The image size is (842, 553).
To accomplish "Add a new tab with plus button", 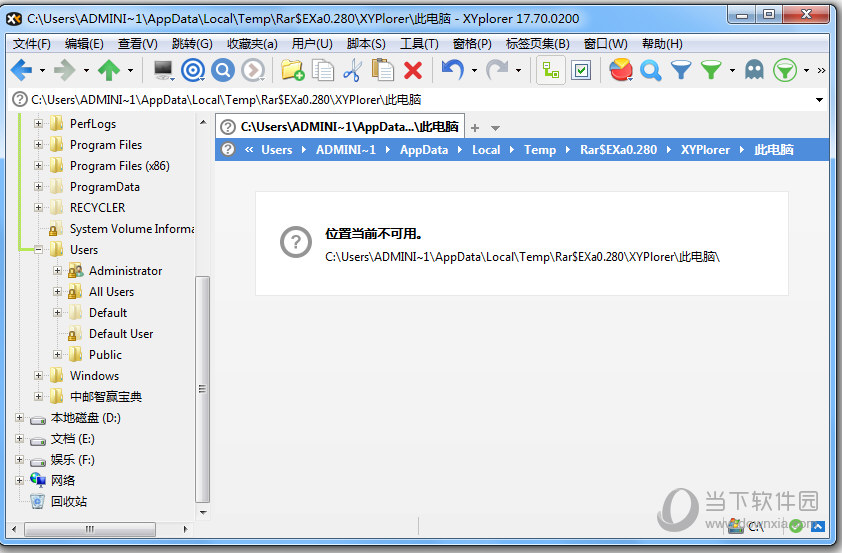I will [x=475, y=128].
